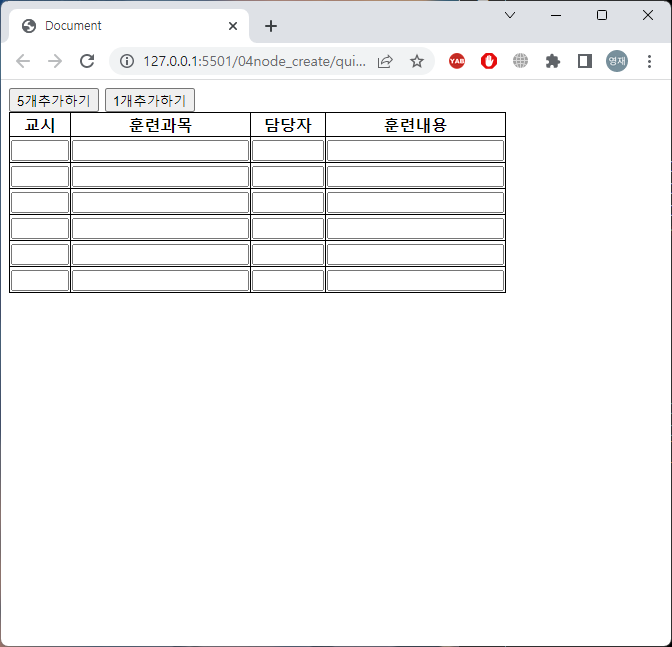Focus third row 담당자 input
The image size is (672, 647).
(288, 202)
